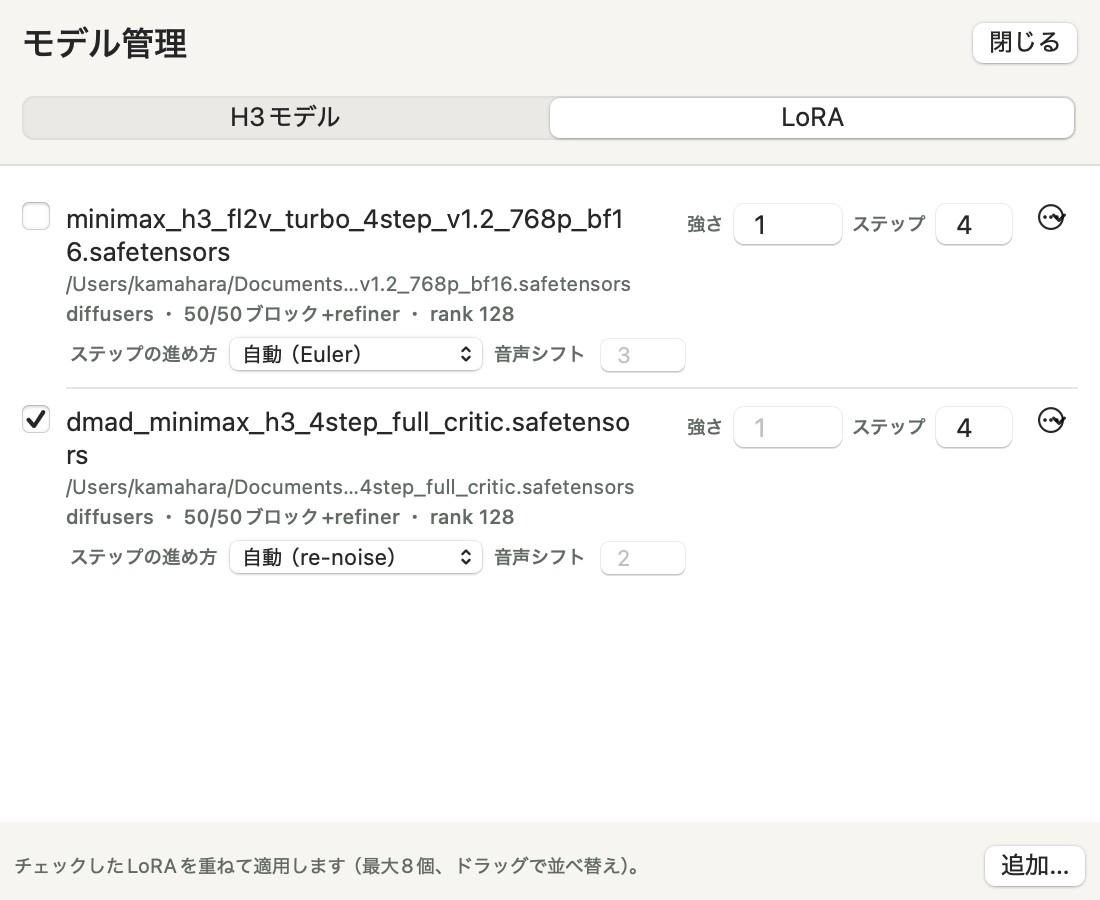
Task: Uncheck the dmad_minimax_h3_4step_full_critic LoRA
Action: point(36,419)
